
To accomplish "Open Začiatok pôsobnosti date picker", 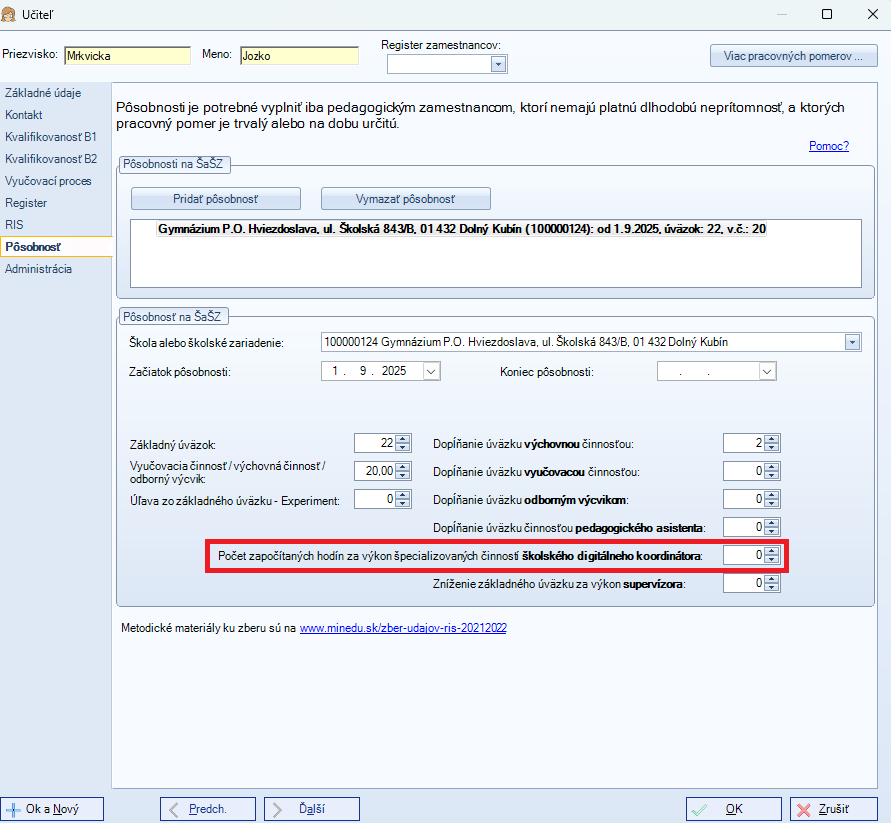I will (x=431, y=371).
